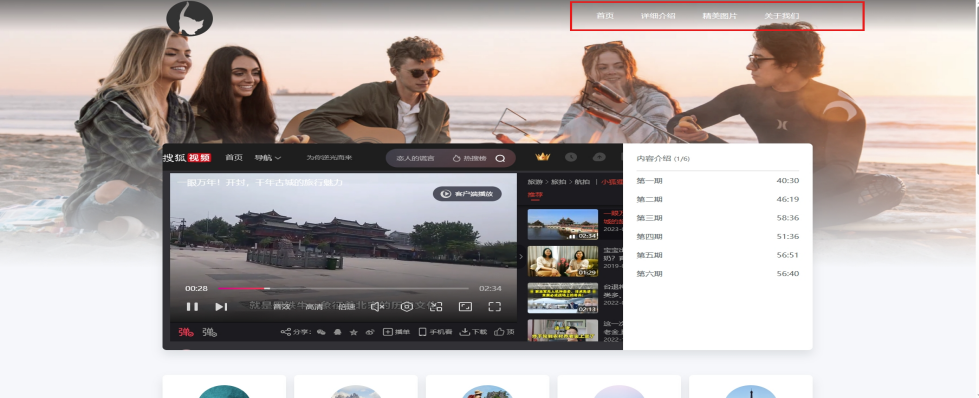This screenshot has width=979, height=398.
Task: Enter fullscreen mode in the player
Action: tap(494, 307)
